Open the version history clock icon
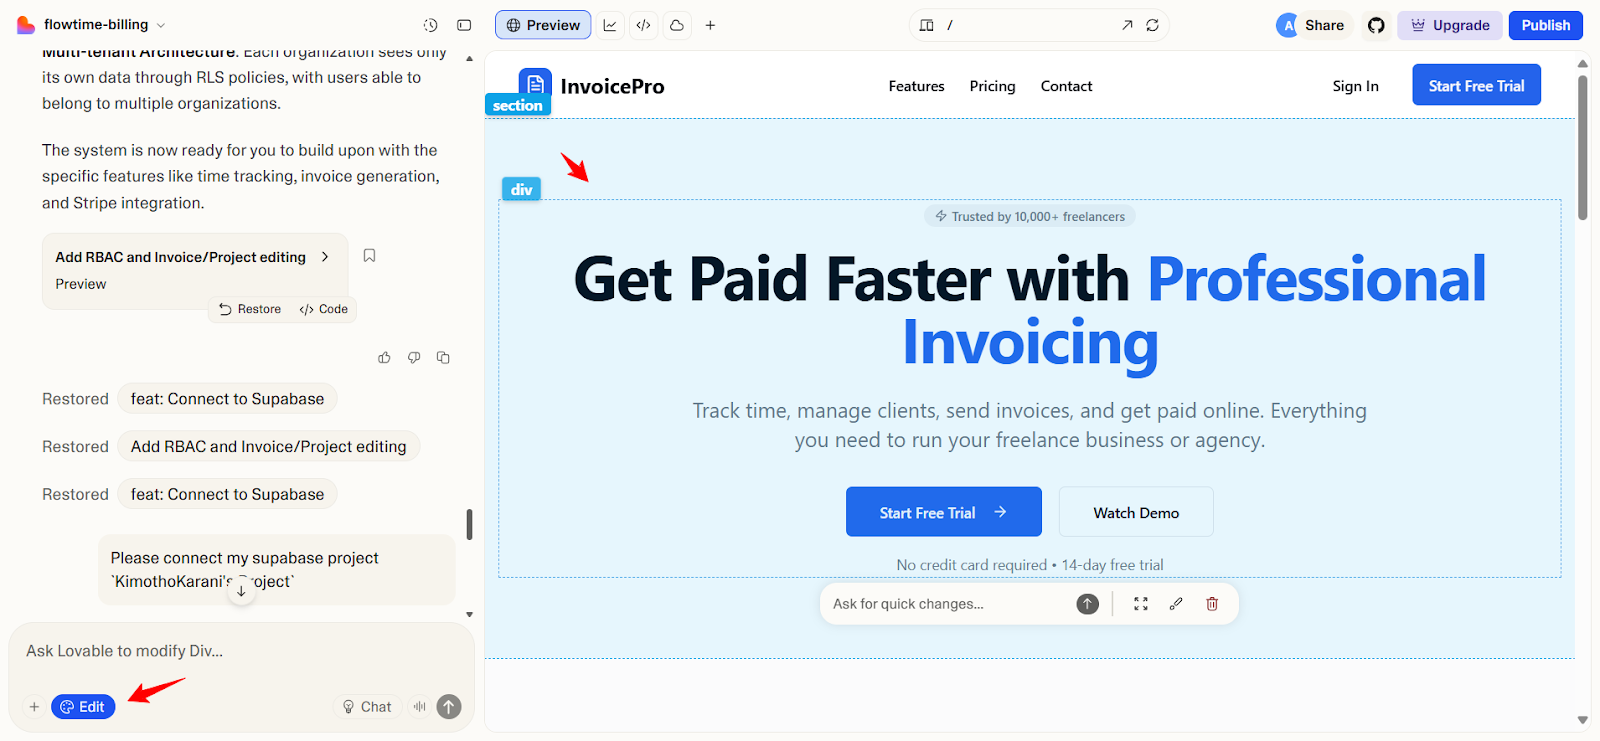 tap(430, 25)
